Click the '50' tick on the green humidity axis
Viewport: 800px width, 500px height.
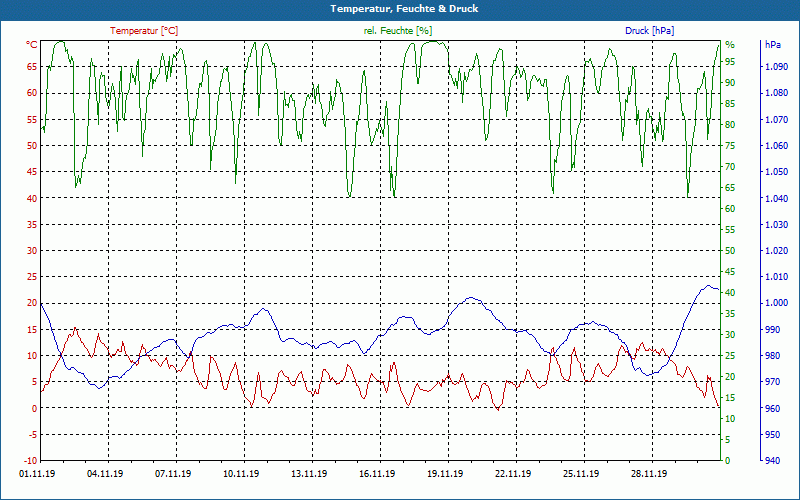coord(731,251)
